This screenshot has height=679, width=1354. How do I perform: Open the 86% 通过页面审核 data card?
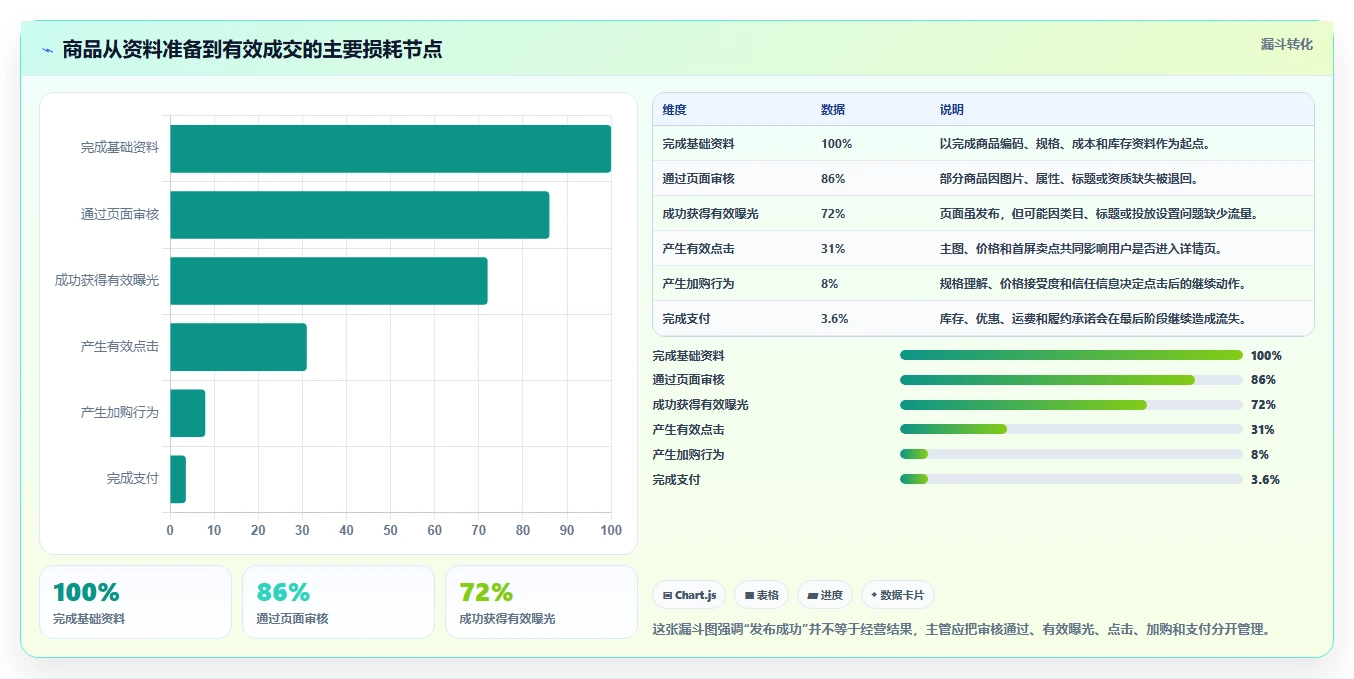(338, 602)
